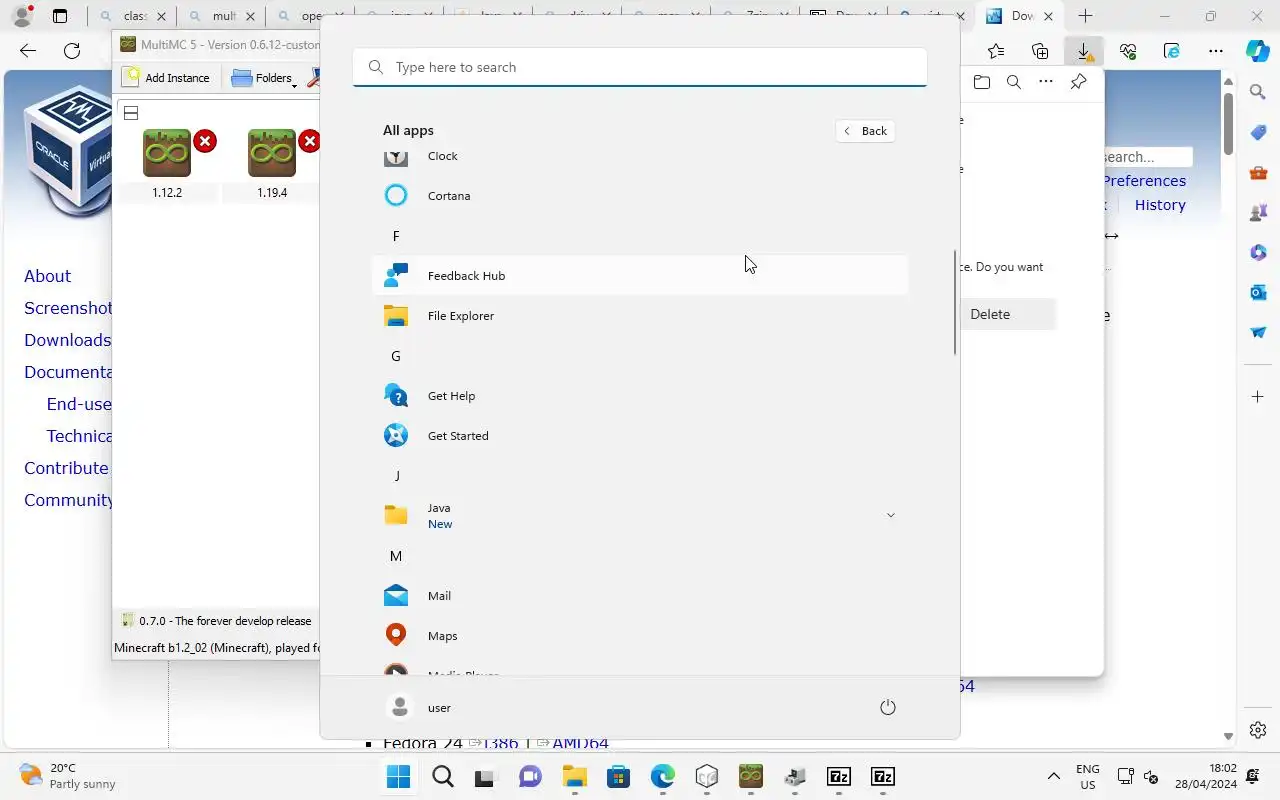This screenshot has width=1280, height=800.
Task: Open the Clock app from All apps
Action: (x=640, y=156)
